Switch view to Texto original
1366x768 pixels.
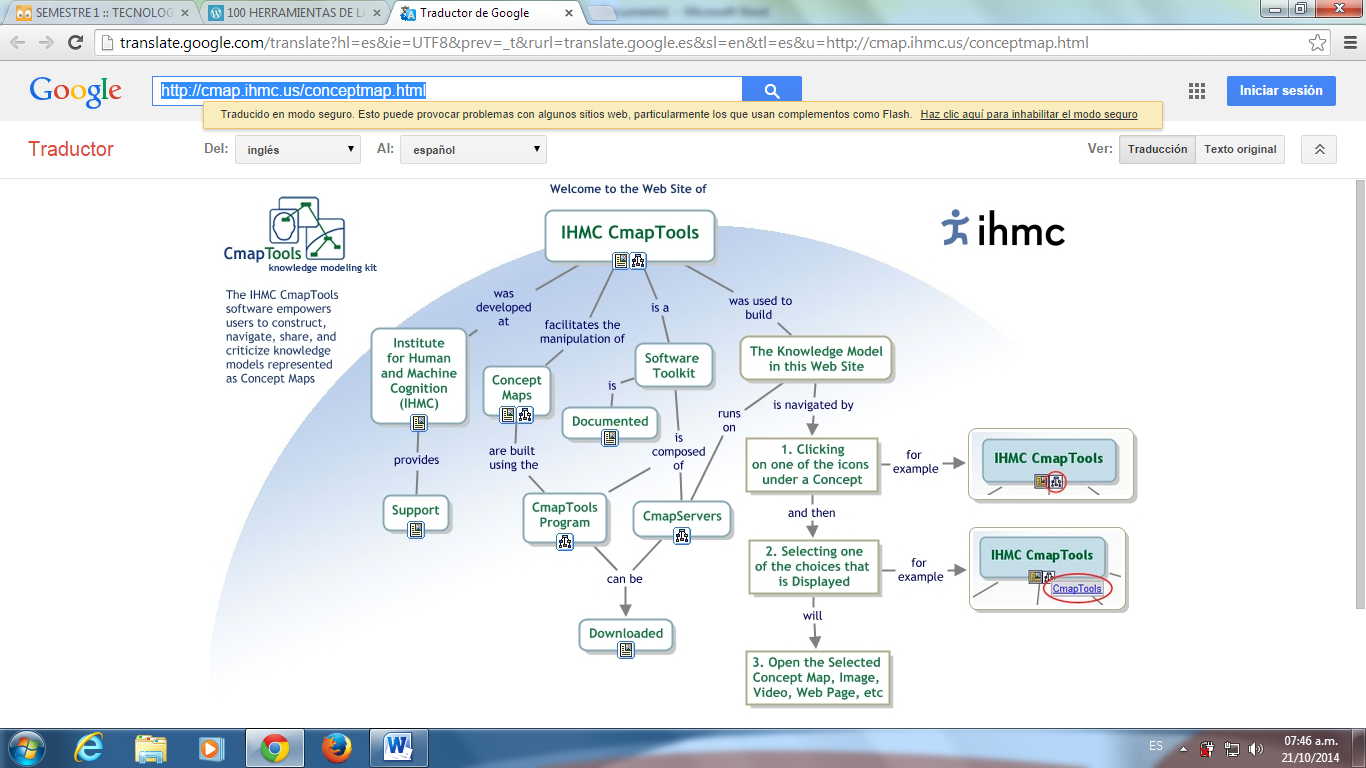point(1240,149)
